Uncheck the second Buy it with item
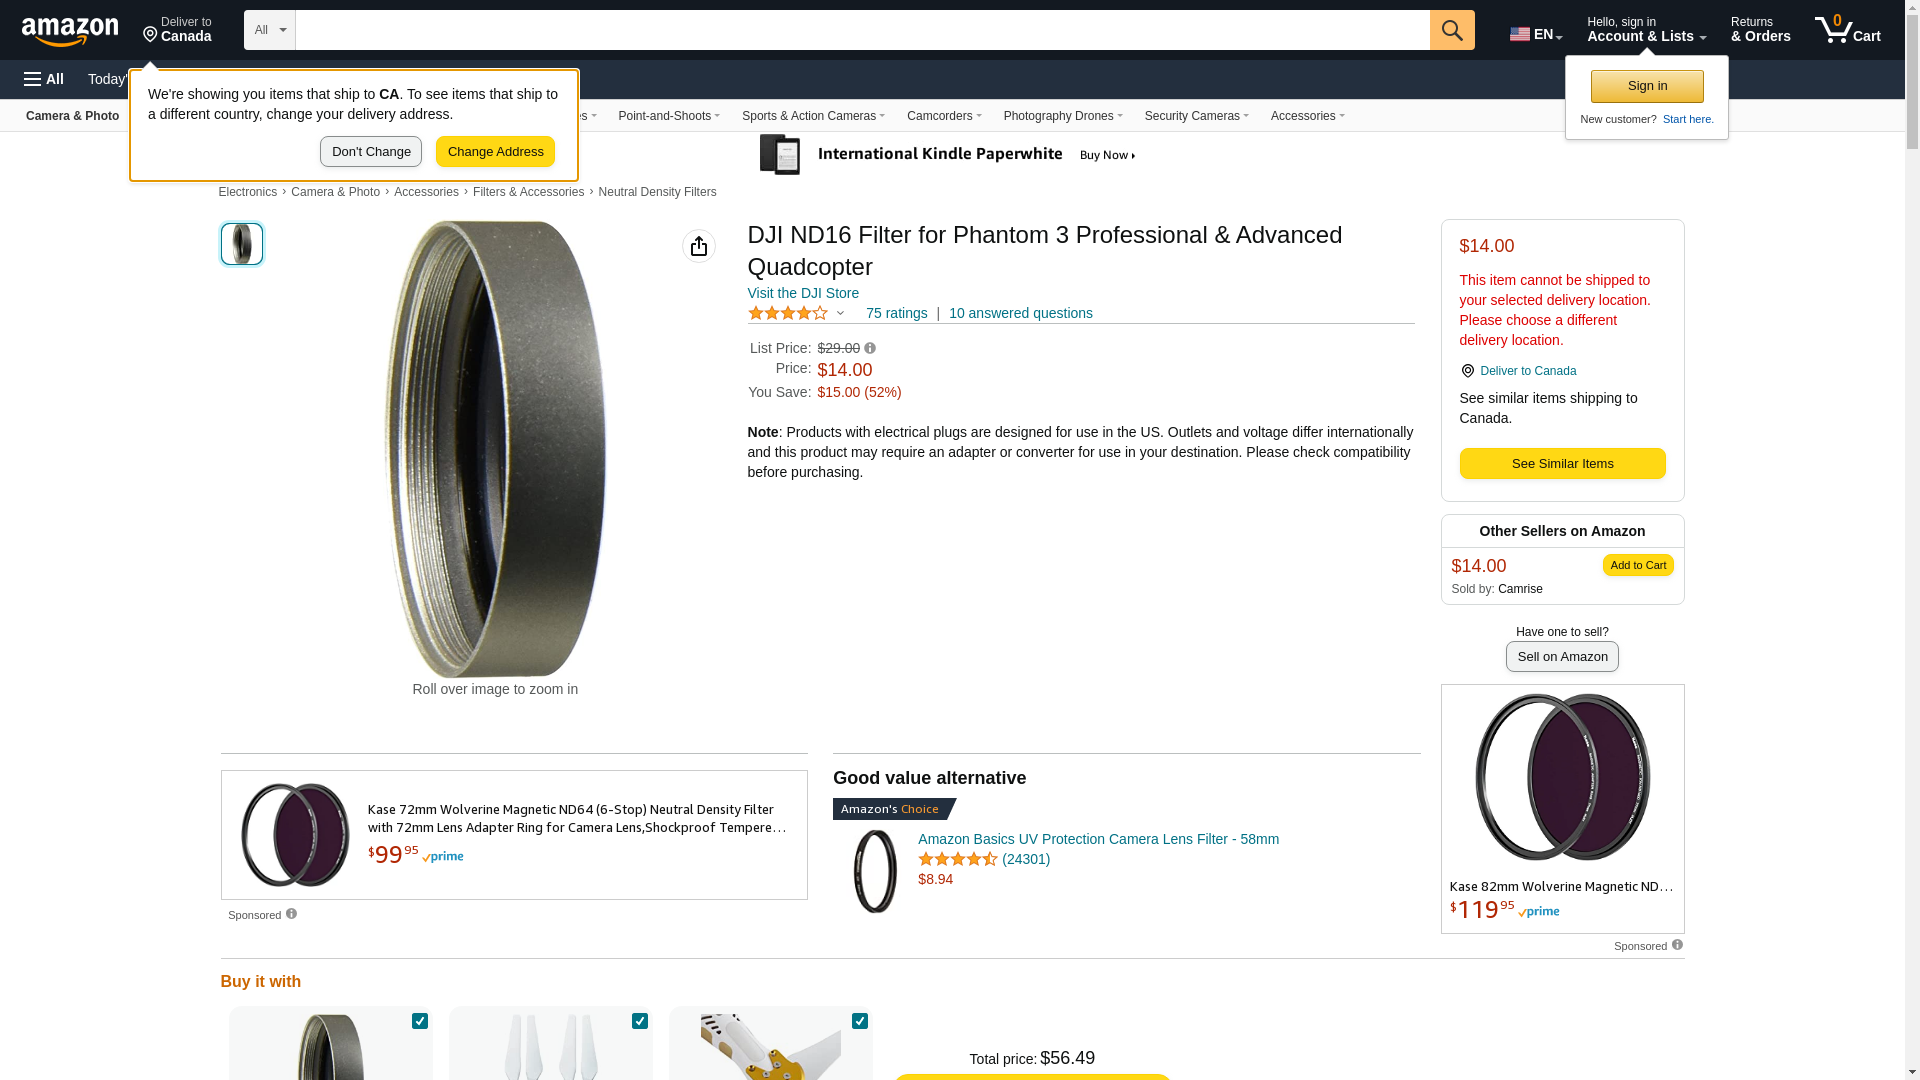This screenshot has height=1080, width=1920. (640, 1021)
